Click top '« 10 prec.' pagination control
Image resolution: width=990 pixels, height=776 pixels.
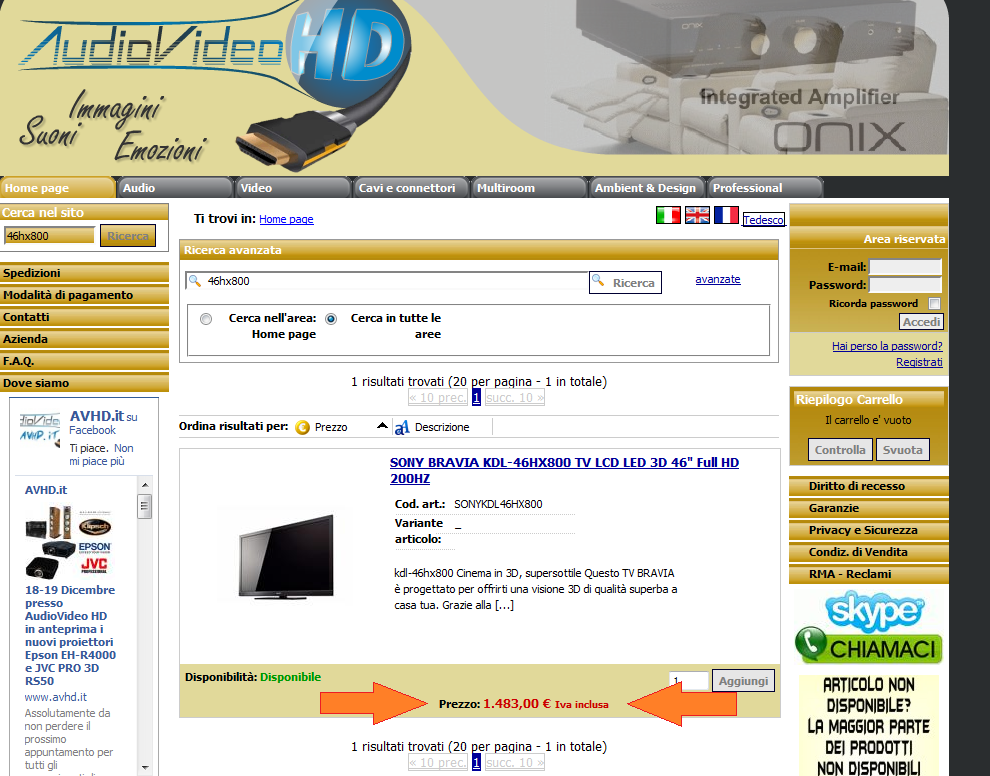pos(438,397)
